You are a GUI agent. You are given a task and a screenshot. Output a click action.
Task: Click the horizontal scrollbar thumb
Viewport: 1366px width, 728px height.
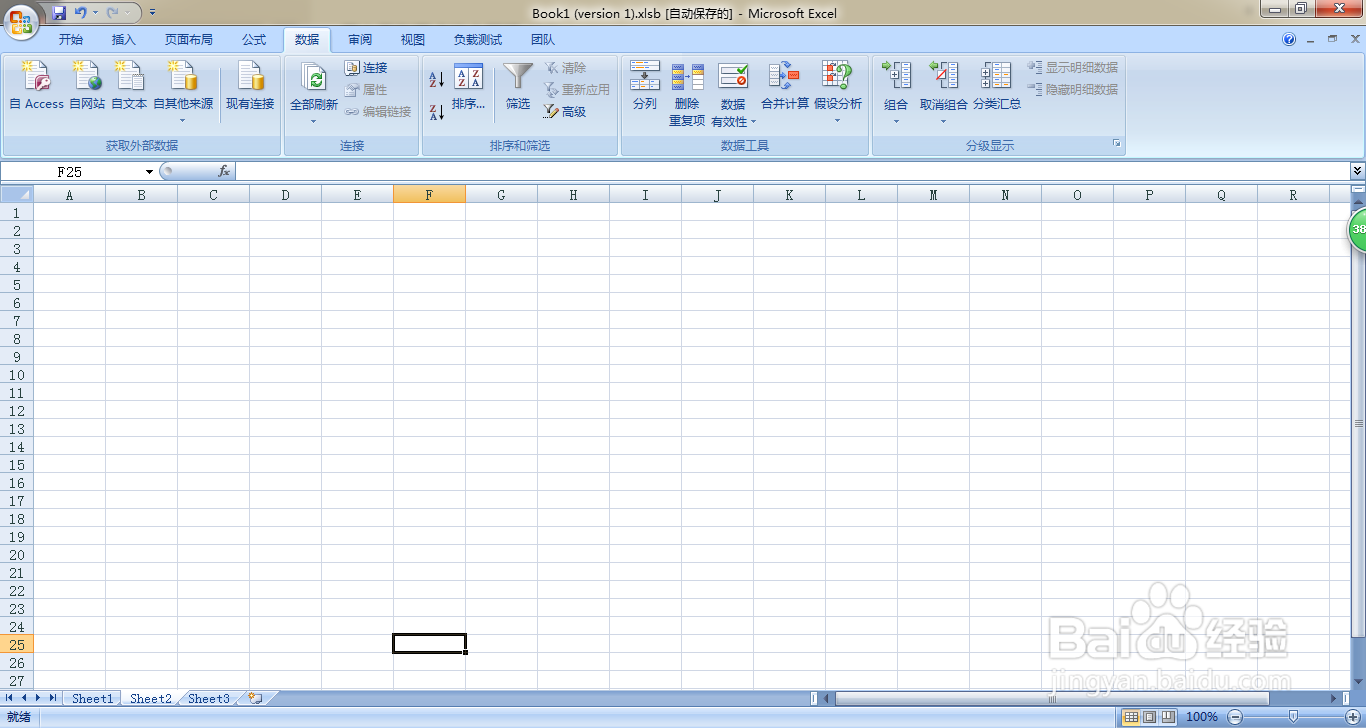point(1052,698)
